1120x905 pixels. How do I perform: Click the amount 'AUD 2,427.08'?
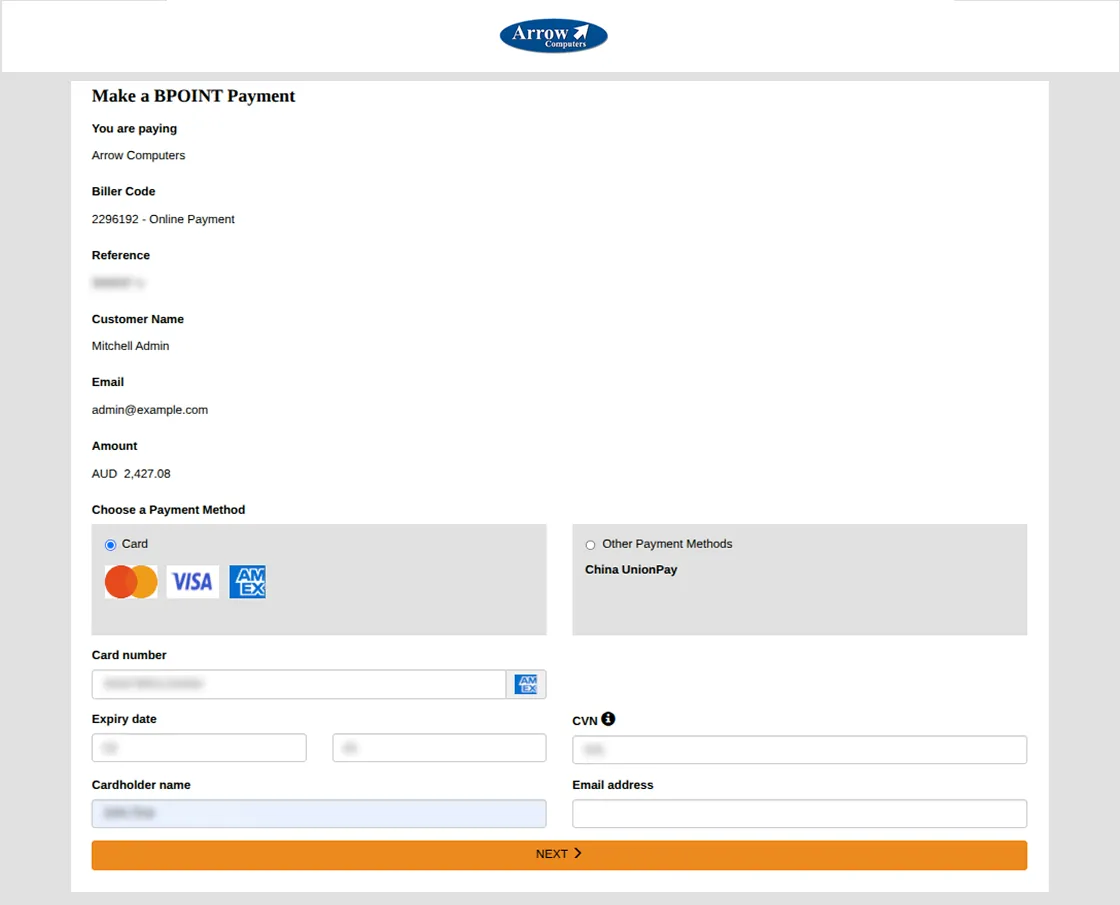pyautogui.click(x=131, y=474)
